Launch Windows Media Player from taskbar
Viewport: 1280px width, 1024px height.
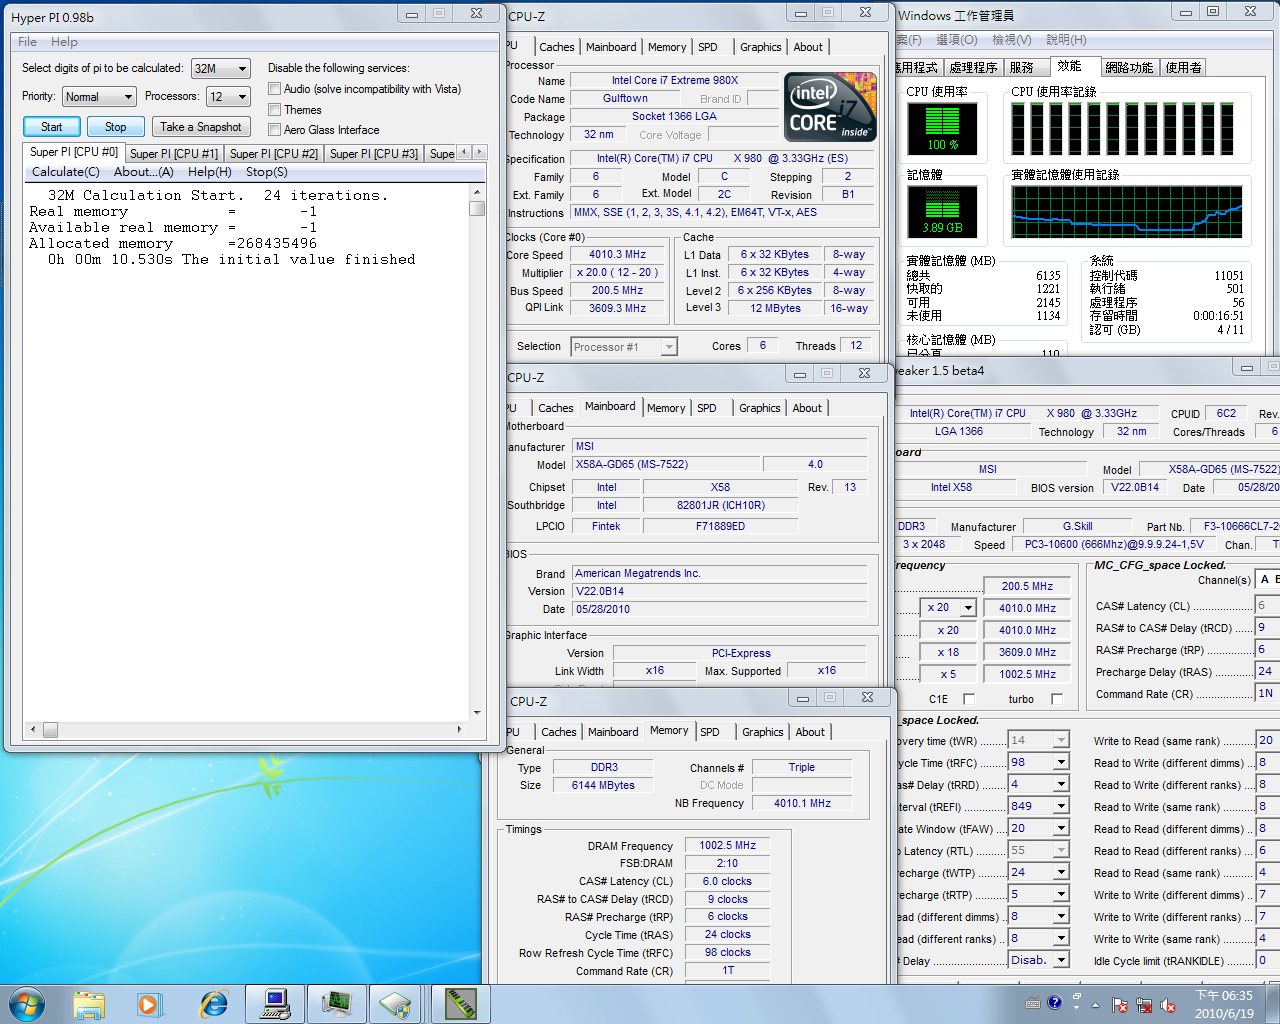149,1004
